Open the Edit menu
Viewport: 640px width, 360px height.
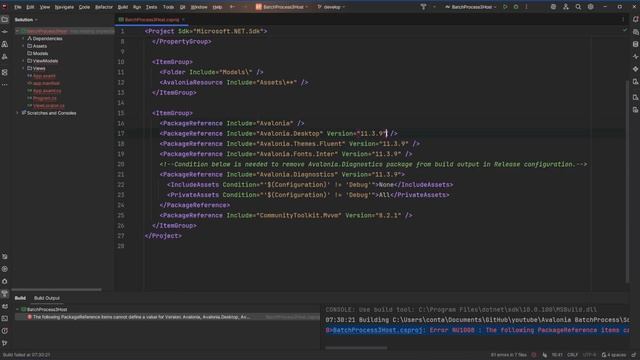pos(31,7)
